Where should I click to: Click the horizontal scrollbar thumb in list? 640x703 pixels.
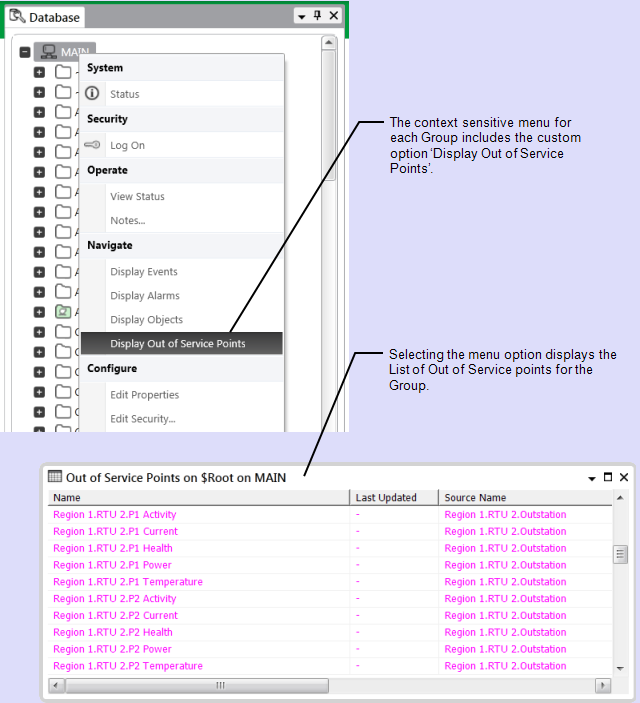click(x=220, y=685)
